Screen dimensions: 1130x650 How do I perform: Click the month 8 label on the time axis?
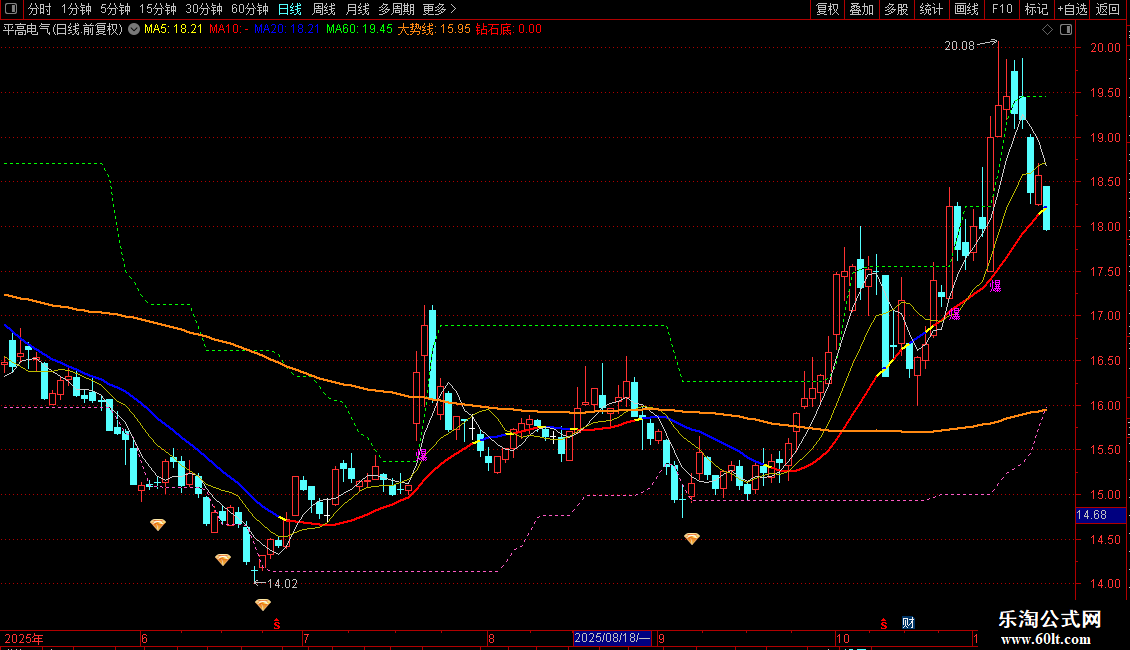(491, 638)
